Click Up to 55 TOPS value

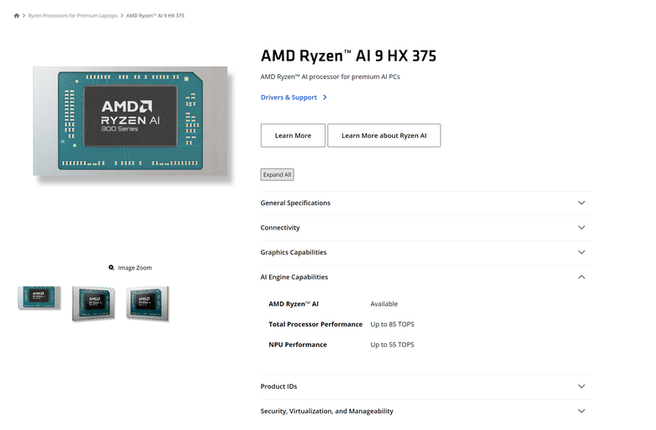392,345
